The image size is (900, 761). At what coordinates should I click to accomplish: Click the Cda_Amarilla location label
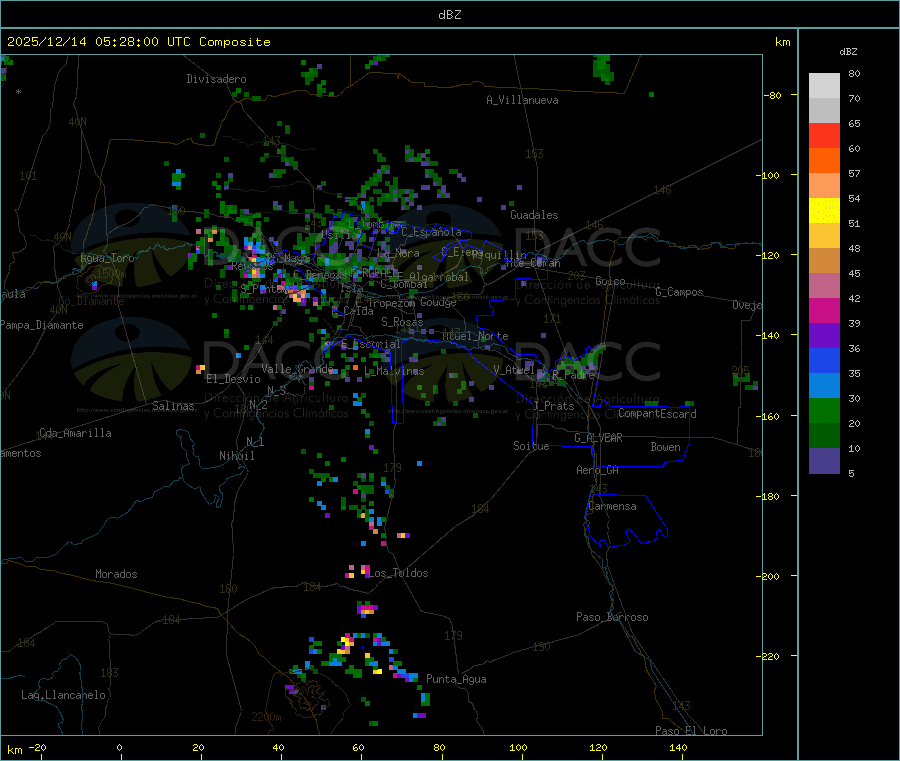(x=75, y=433)
